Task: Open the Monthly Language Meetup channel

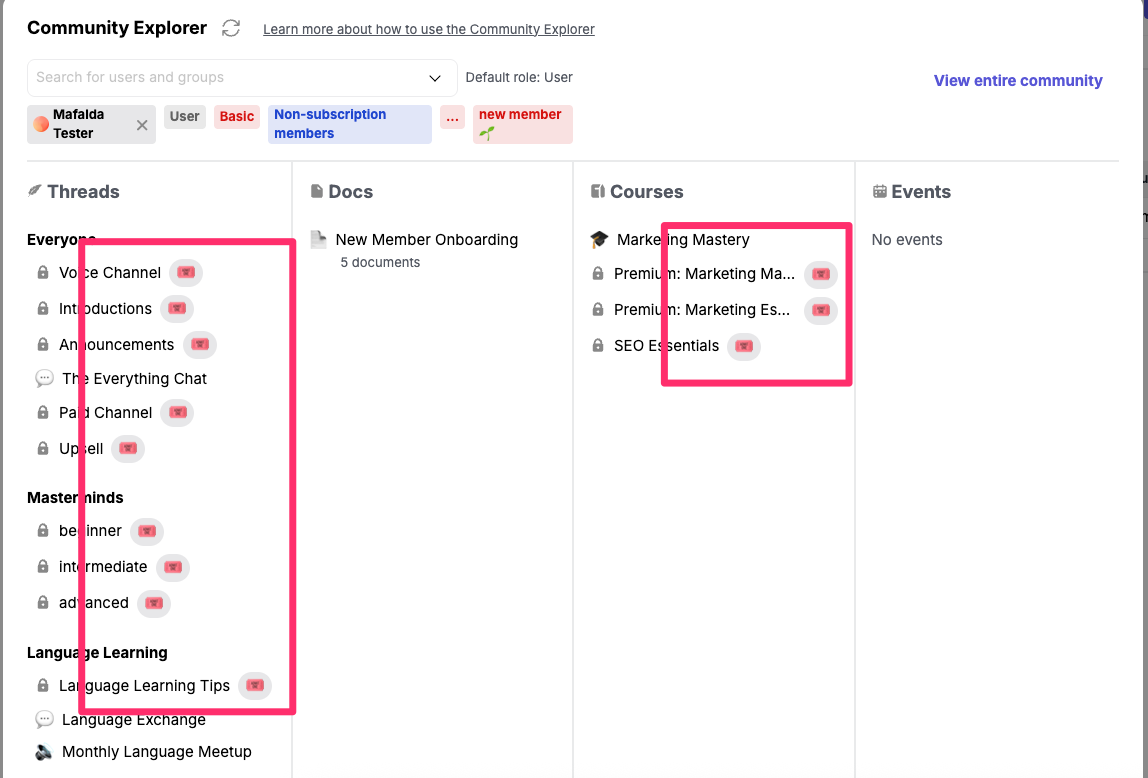Action: (156, 752)
